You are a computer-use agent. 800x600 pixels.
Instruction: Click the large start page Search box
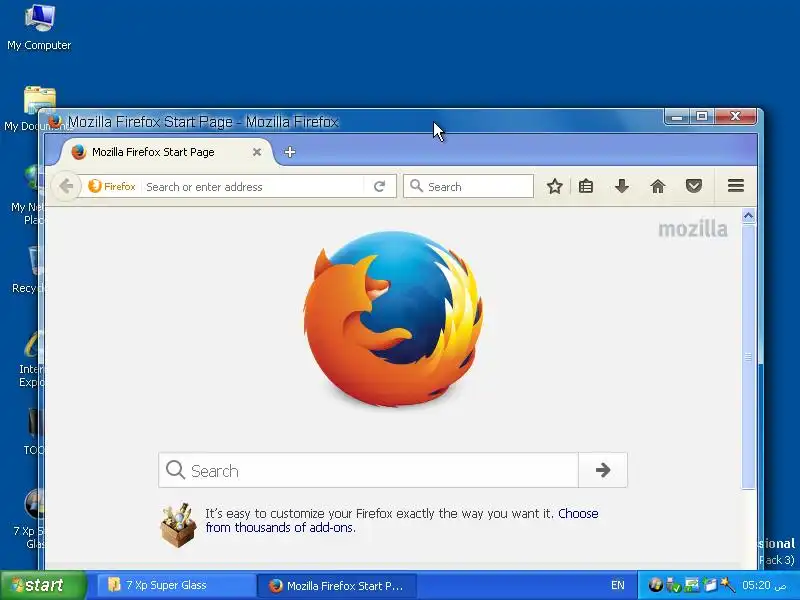[x=368, y=470]
